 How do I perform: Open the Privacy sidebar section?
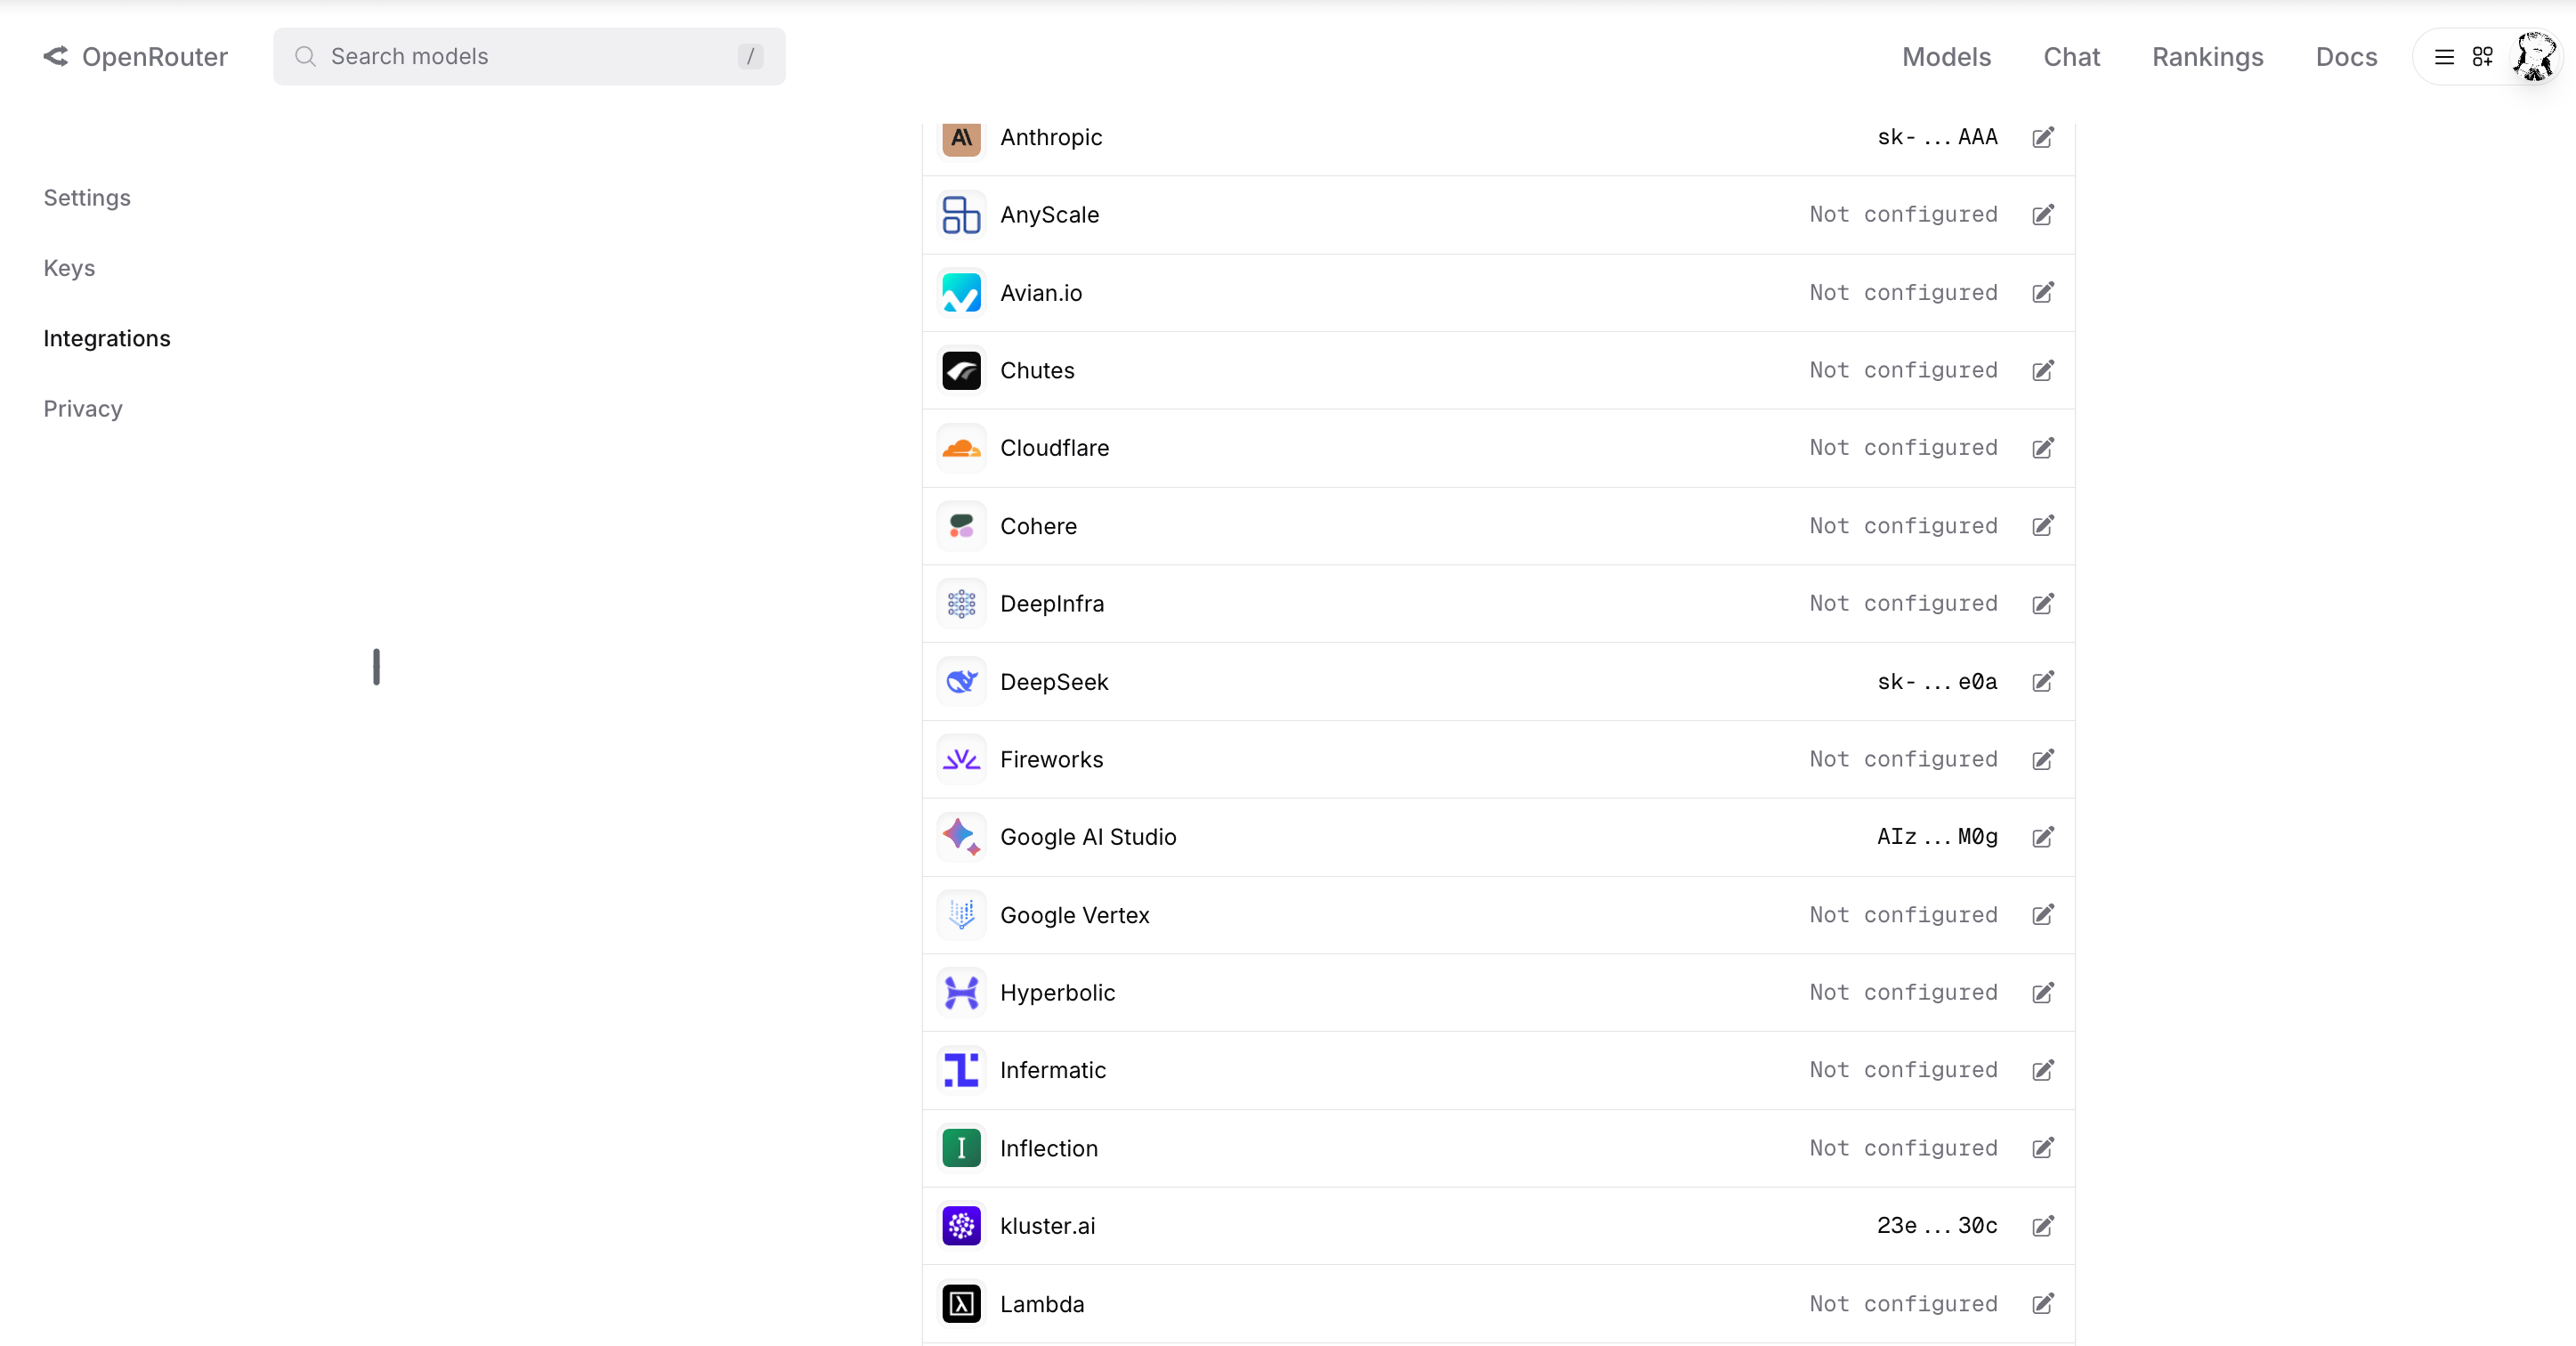pyautogui.click(x=83, y=409)
